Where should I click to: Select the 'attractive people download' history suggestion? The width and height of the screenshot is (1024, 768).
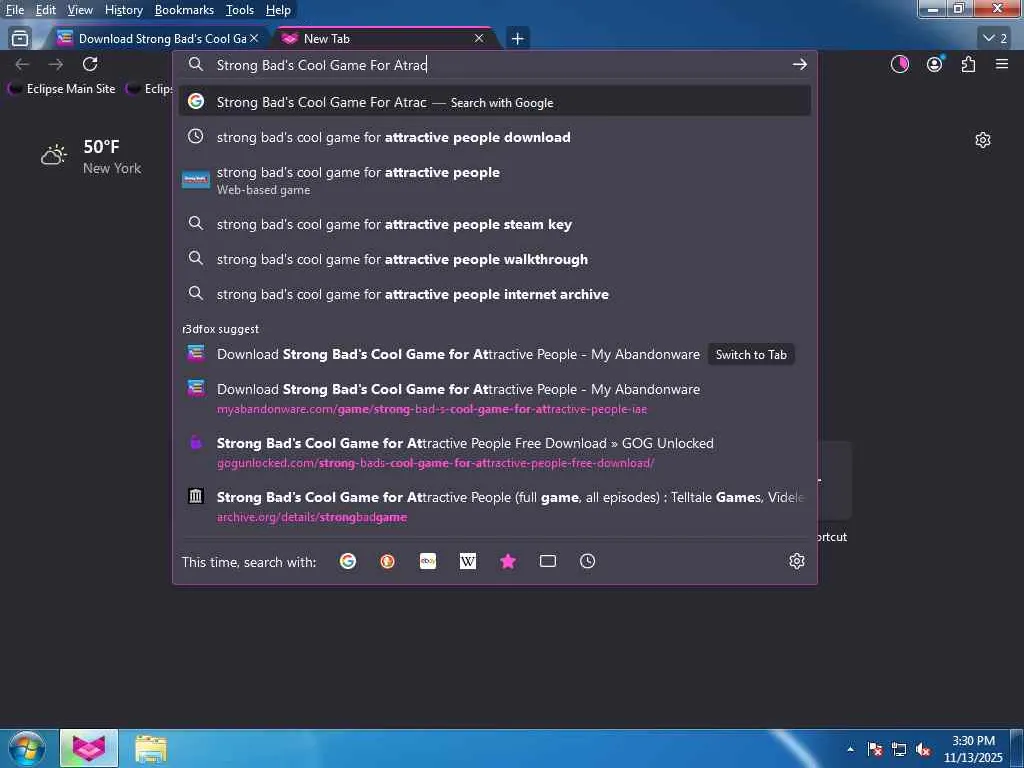pyautogui.click(x=494, y=137)
